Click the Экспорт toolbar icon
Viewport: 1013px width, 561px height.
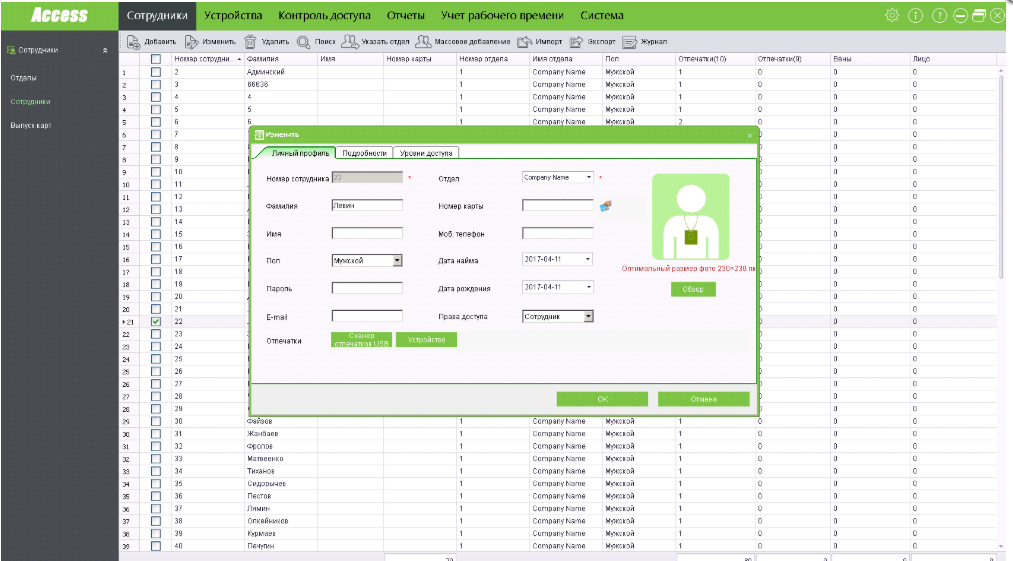pyautogui.click(x=576, y=42)
